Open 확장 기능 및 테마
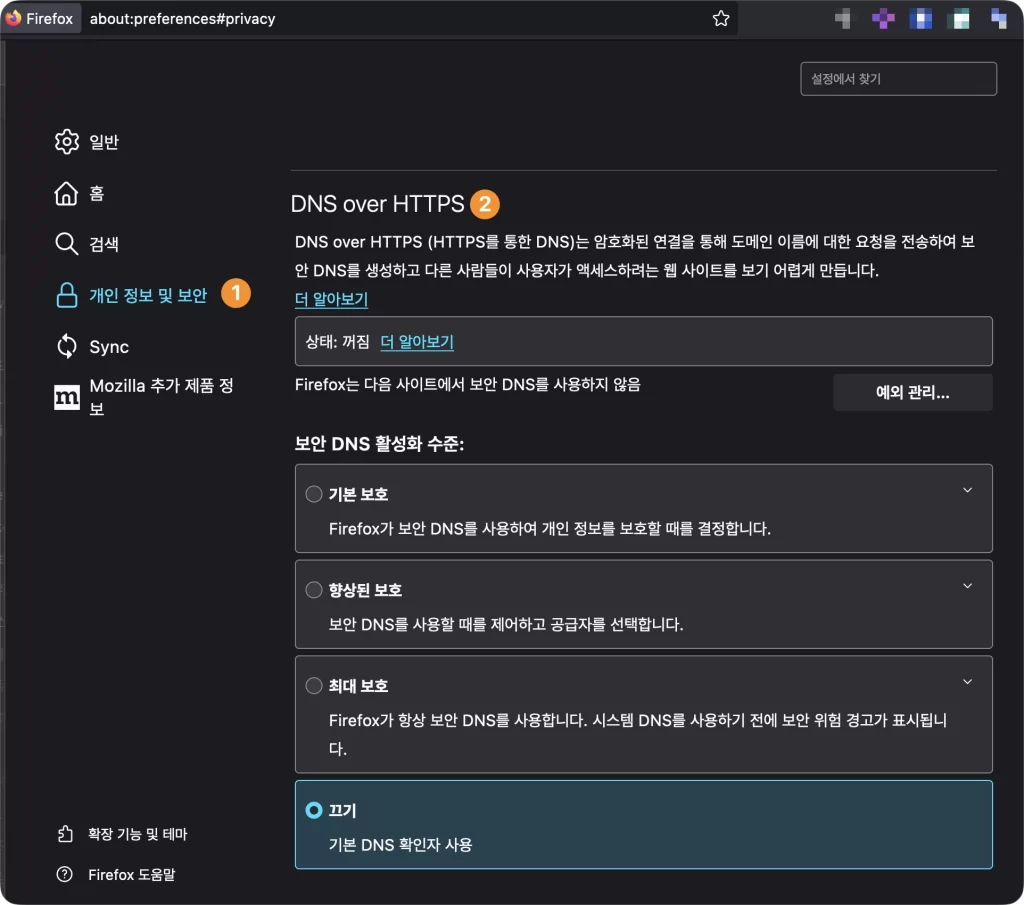 (x=138, y=834)
